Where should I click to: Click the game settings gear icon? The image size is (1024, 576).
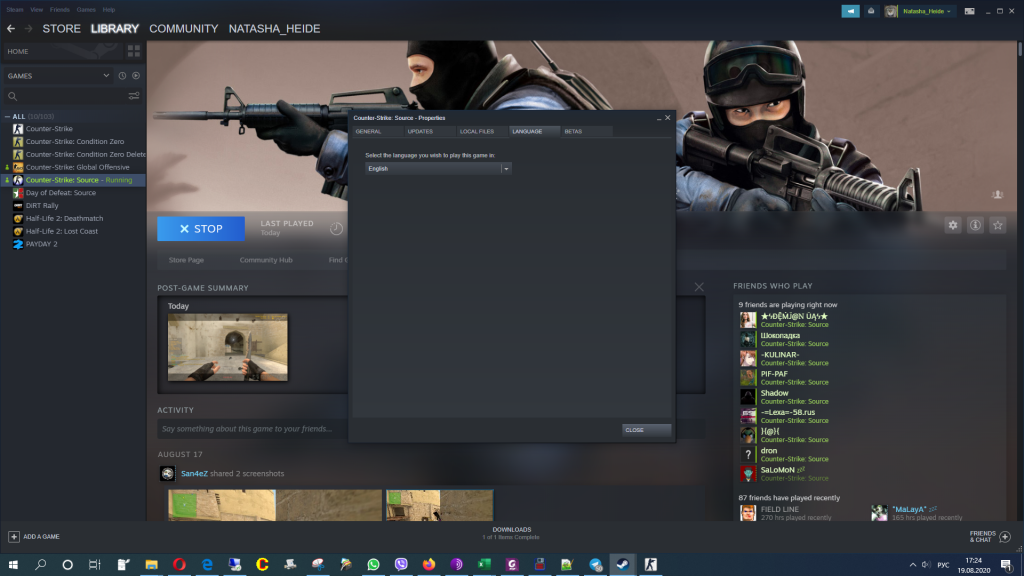click(952, 225)
